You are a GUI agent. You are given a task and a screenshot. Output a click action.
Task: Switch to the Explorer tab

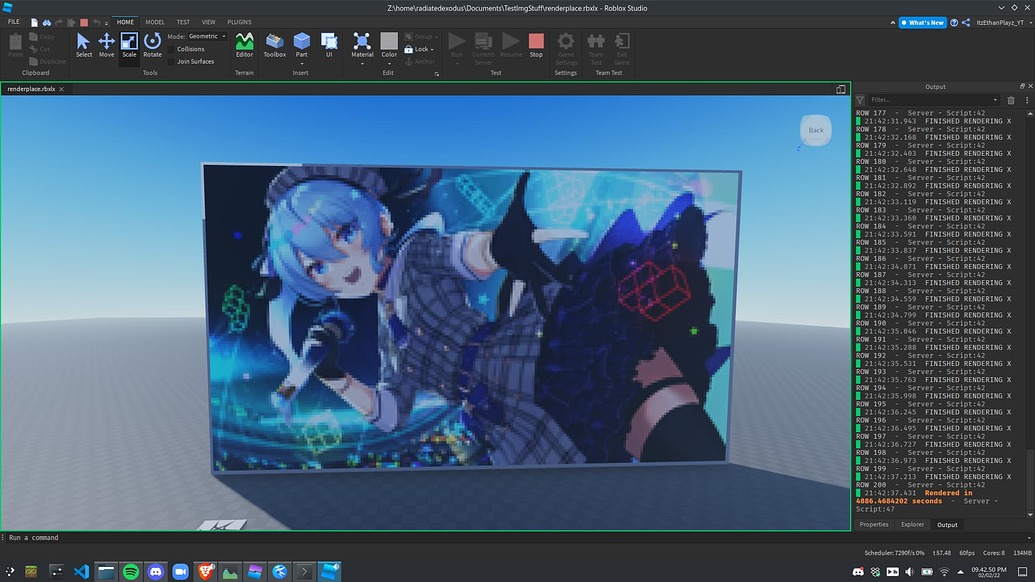[x=911, y=524]
